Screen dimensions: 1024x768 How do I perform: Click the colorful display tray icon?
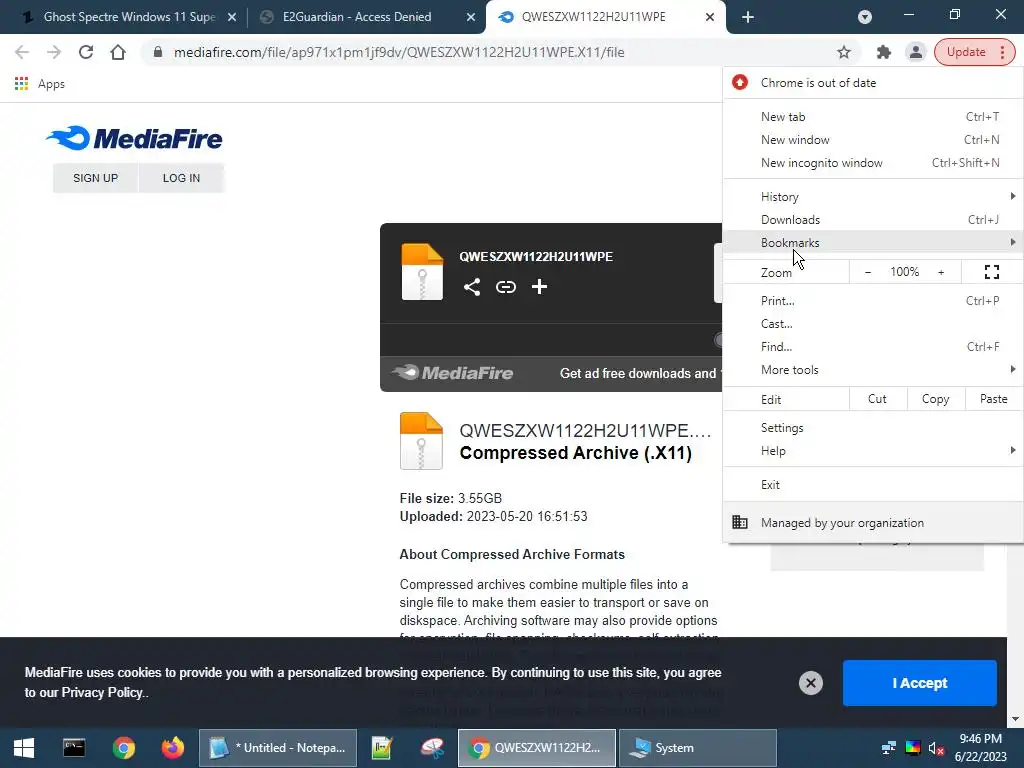coord(912,748)
